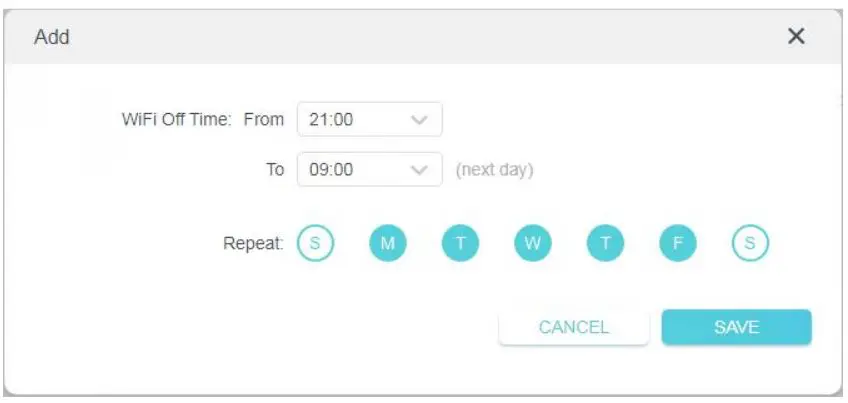
Task: Toggle Tuesday repeat day circle
Action: [460, 243]
